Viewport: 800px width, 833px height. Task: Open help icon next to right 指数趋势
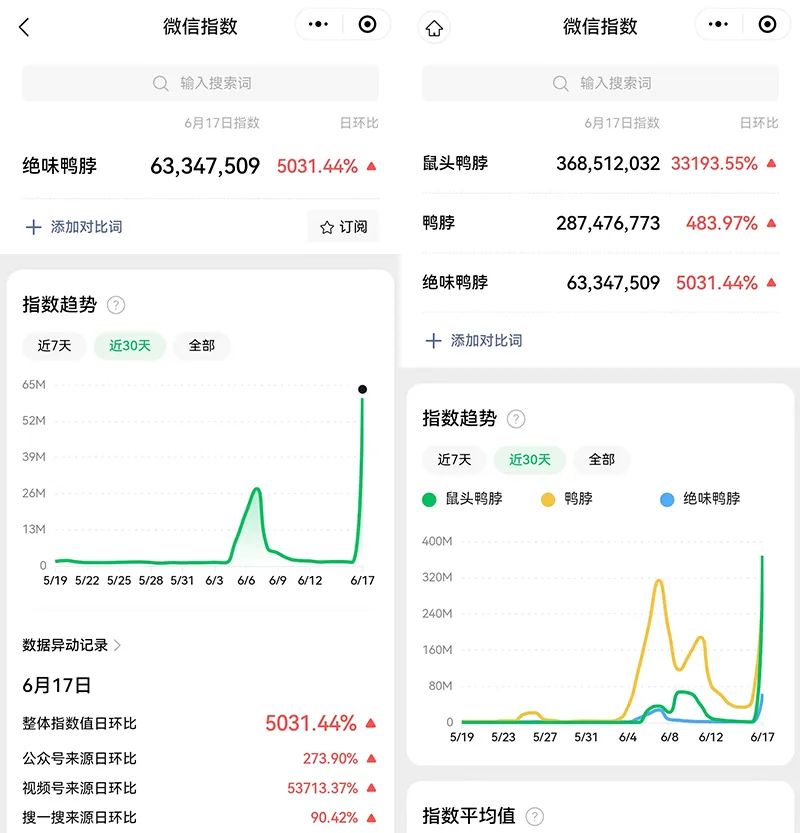[x=516, y=419]
